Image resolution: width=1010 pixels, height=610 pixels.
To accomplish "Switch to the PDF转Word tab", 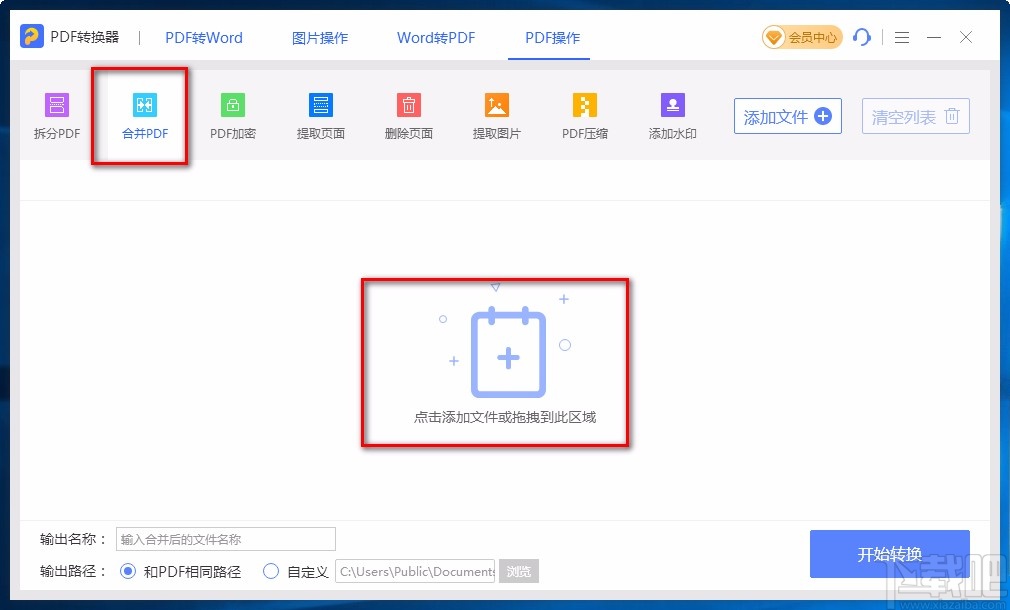I will pos(203,37).
